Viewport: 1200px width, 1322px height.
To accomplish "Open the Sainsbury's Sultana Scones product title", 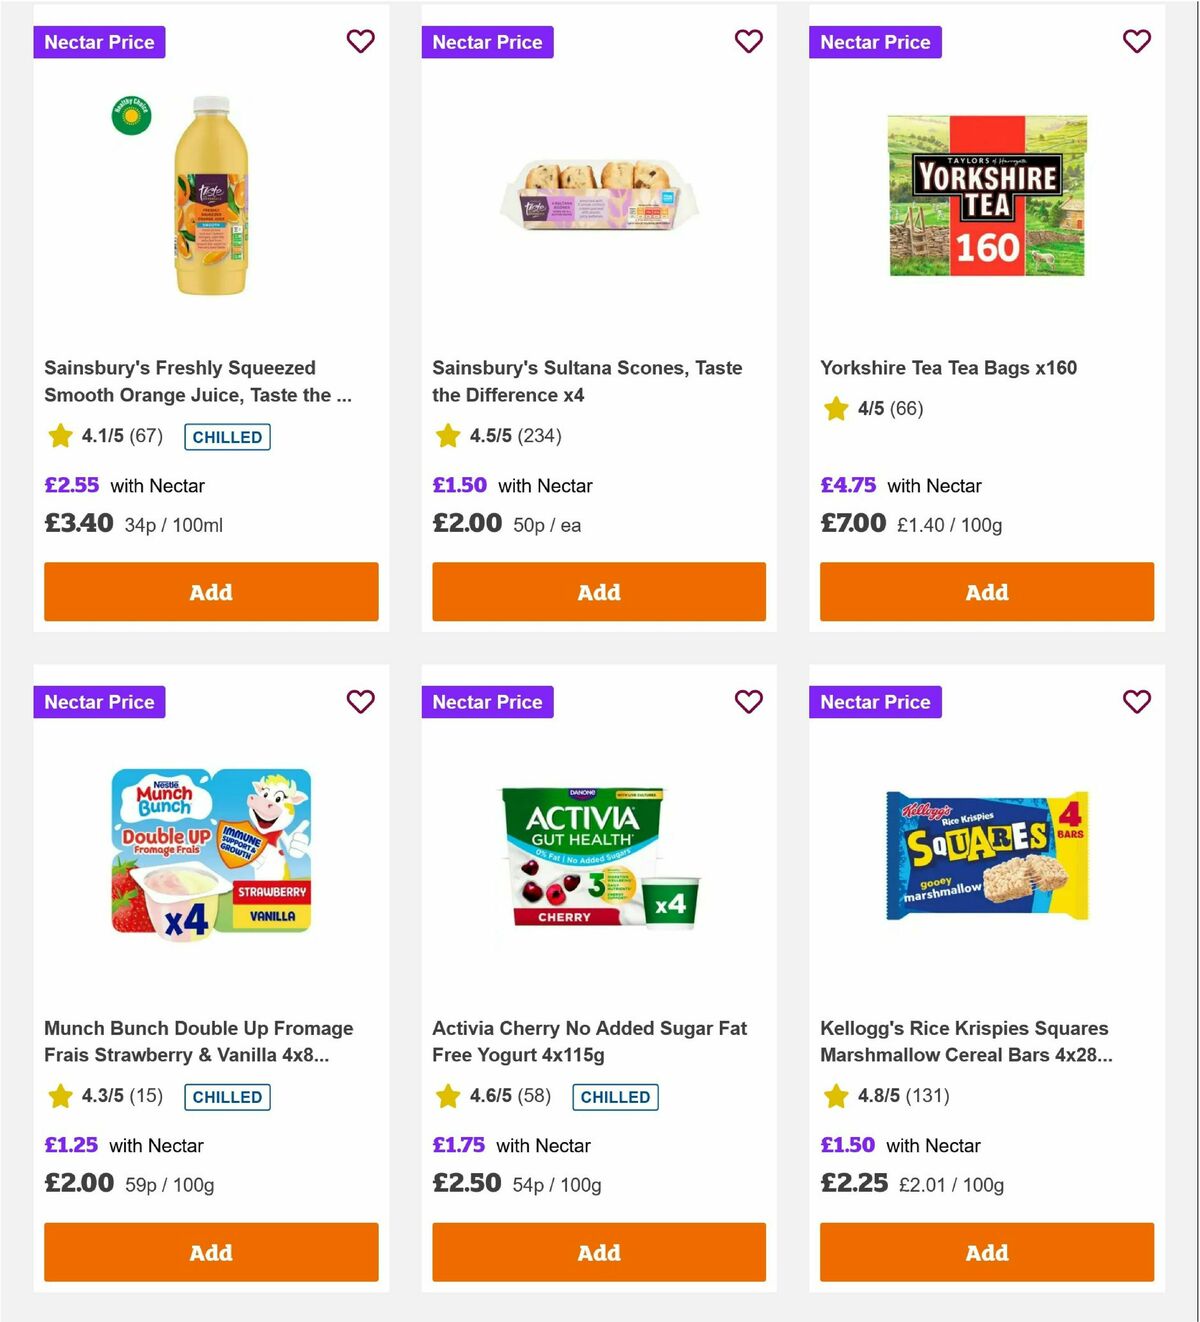I will tap(586, 381).
